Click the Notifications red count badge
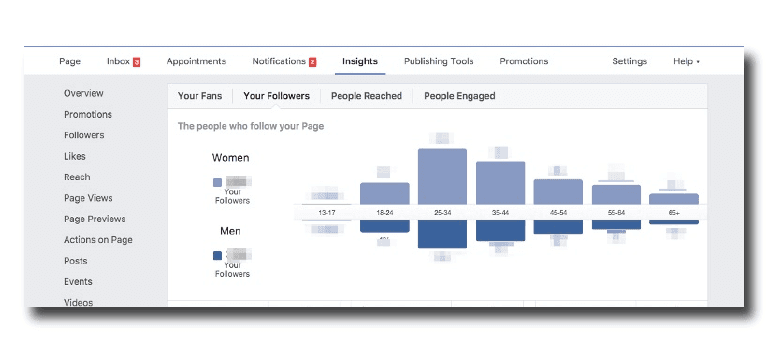The width and height of the screenshot is (770, 360). [312, 62]
